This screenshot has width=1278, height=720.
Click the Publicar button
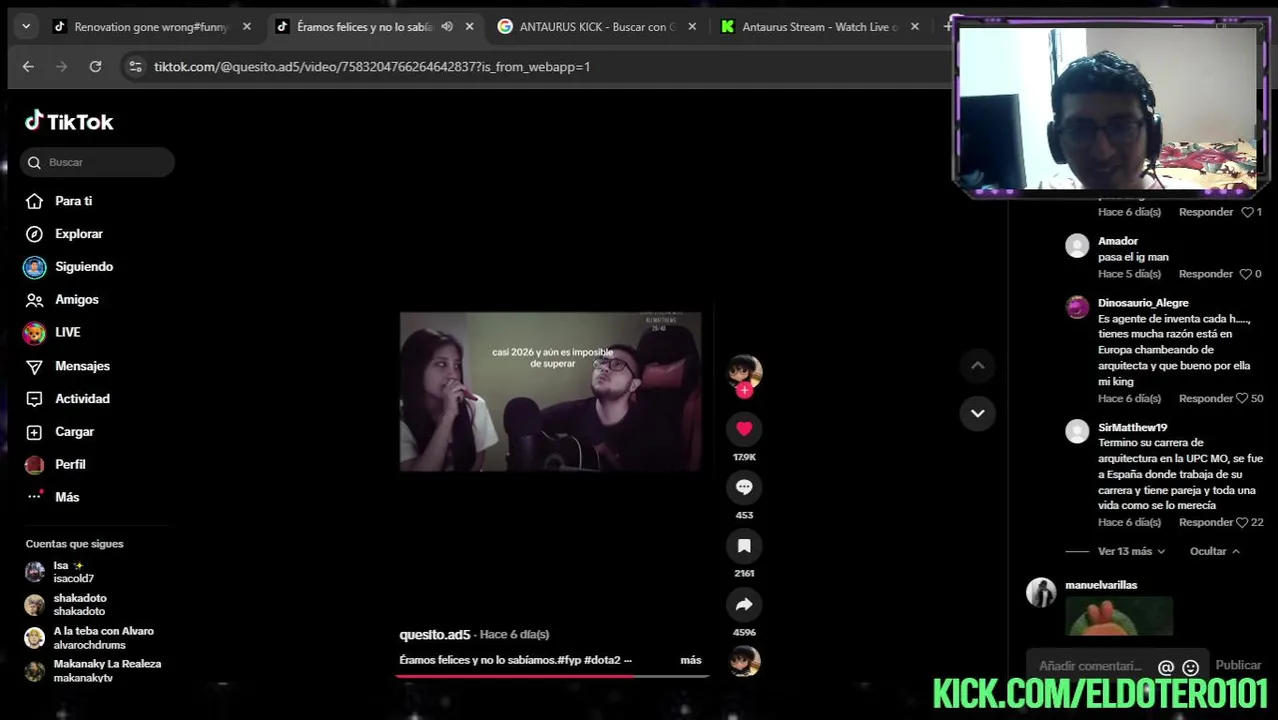(1238, 666)
